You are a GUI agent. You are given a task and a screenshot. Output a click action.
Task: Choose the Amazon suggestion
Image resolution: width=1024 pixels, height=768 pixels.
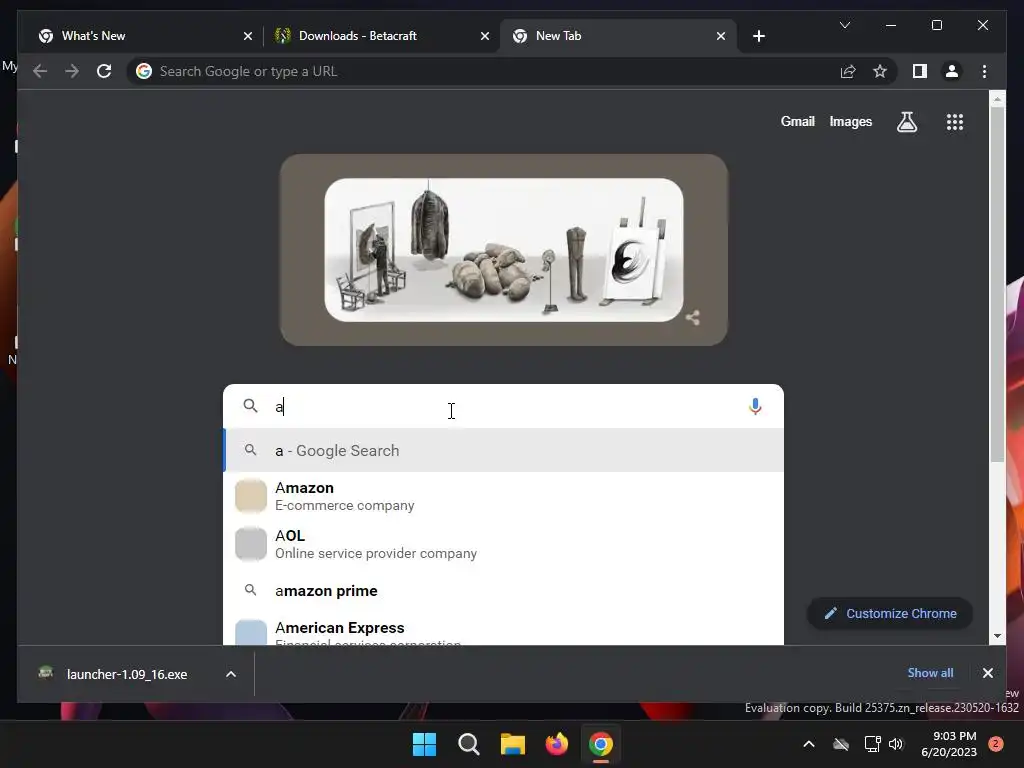tap(504, 496)
